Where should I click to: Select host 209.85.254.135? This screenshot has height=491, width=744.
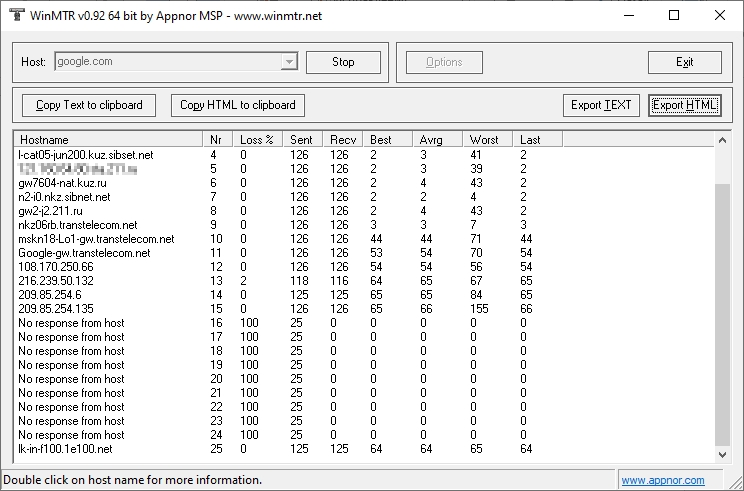[56, 309]
